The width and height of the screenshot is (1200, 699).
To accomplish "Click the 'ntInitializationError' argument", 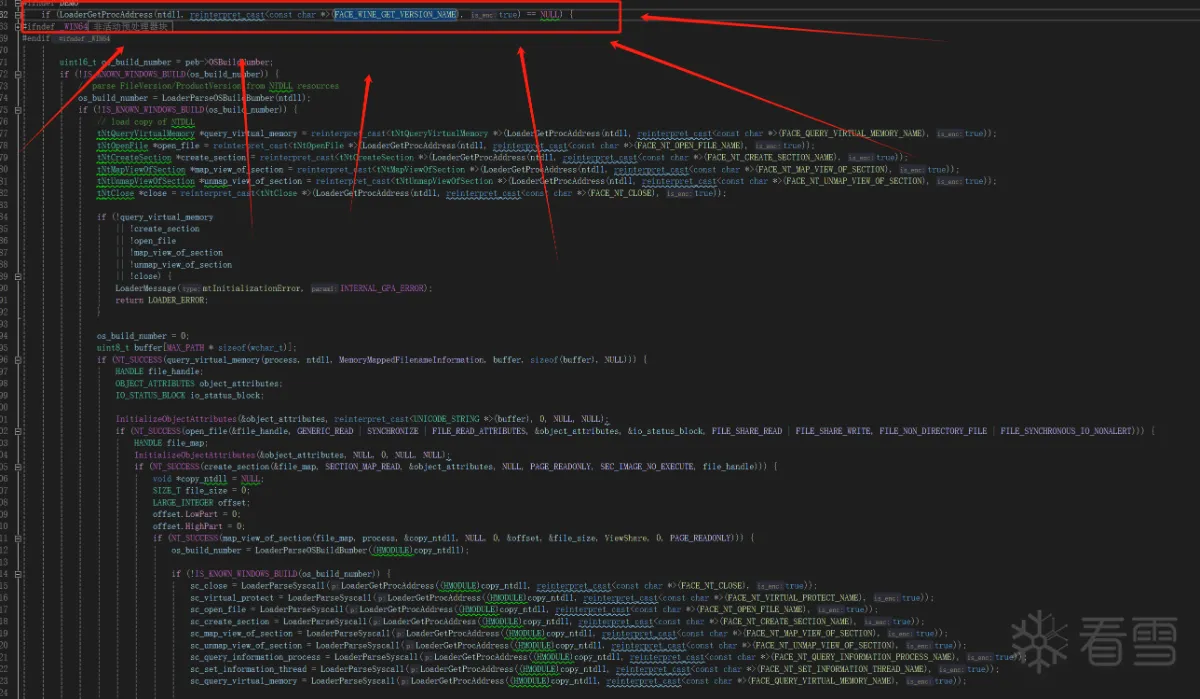I will pos(252,288).
